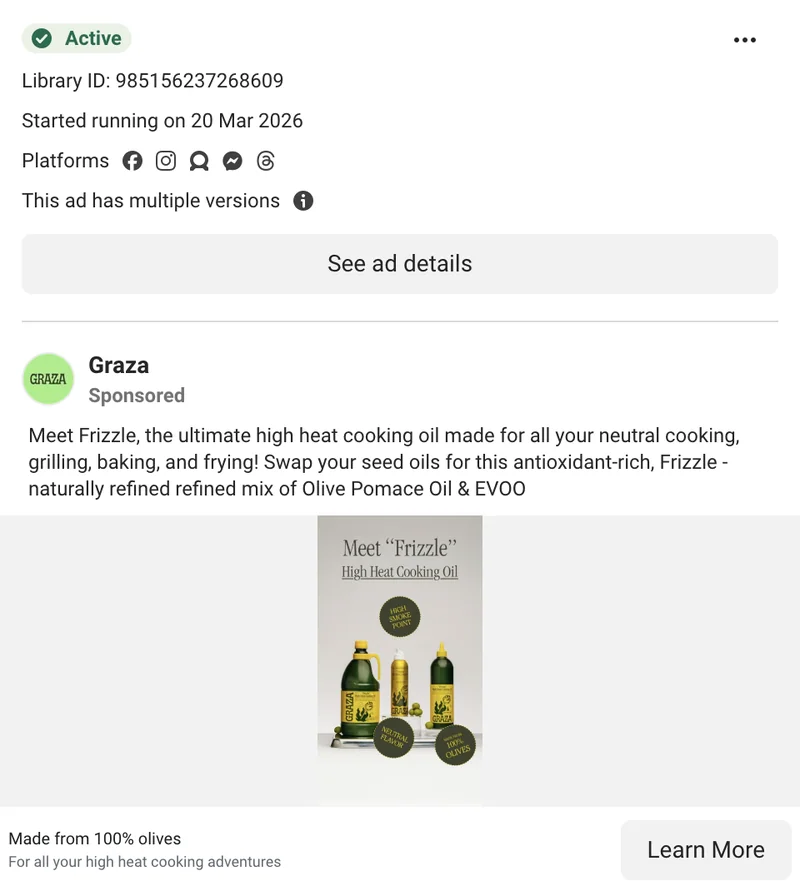The image size is (800, 881).
Task: Click the Audience Network platform icon
Action: point(199,161)
